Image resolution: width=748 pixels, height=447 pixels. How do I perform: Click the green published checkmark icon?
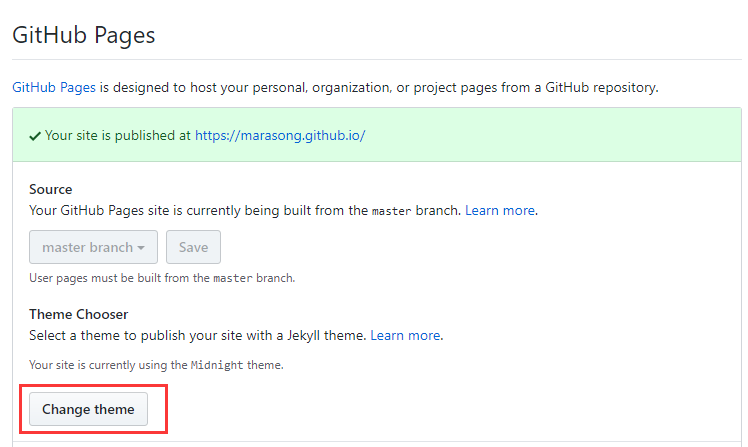tap(35, 136)
